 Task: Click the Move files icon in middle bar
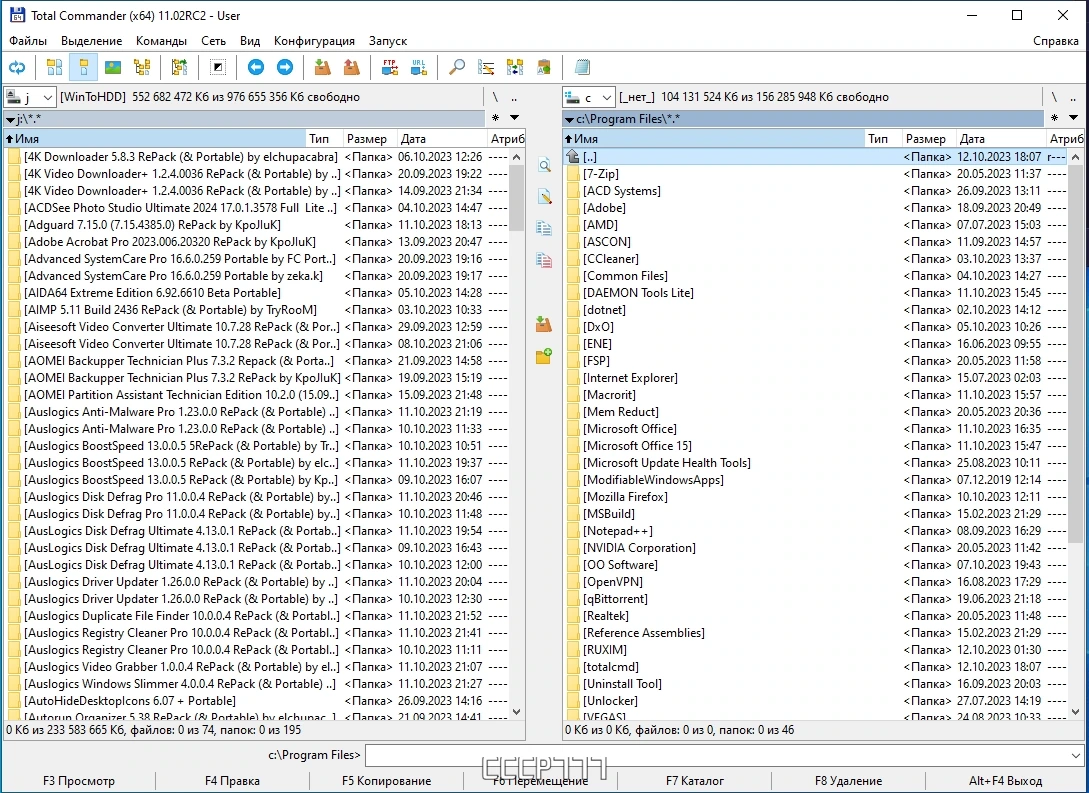(x=544, y=260)
